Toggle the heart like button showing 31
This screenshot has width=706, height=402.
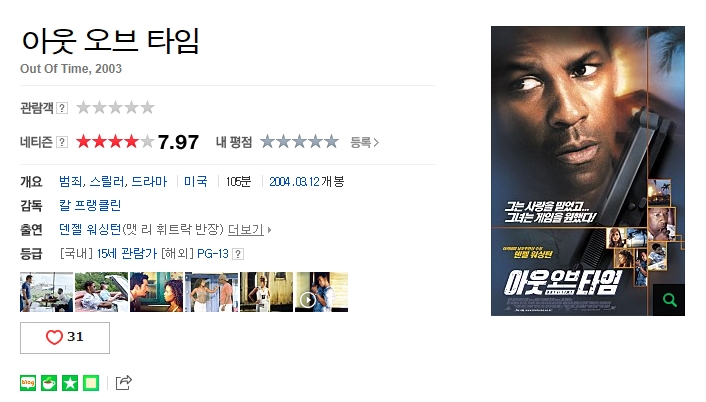click(65, 338)
